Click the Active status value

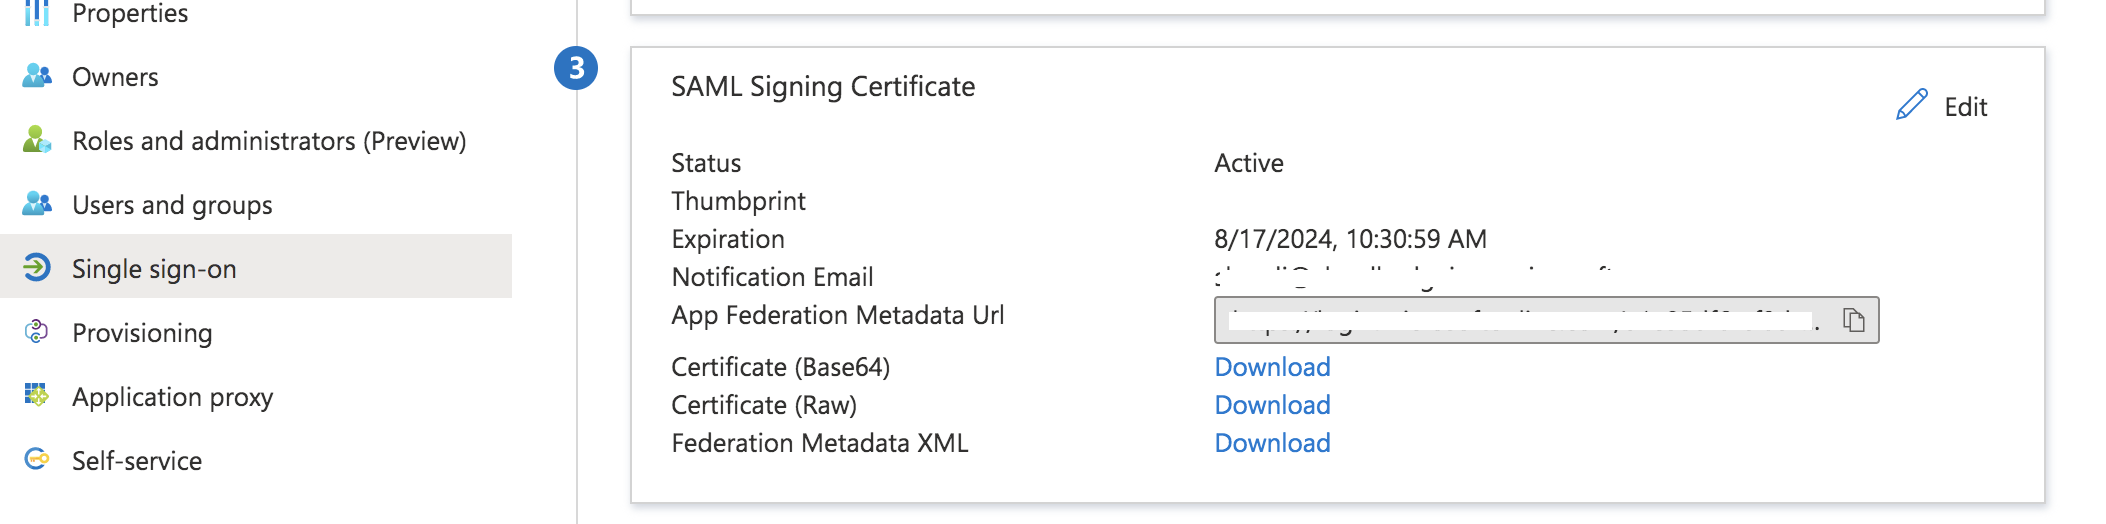pyautogui.click(x=1249, y=163)
